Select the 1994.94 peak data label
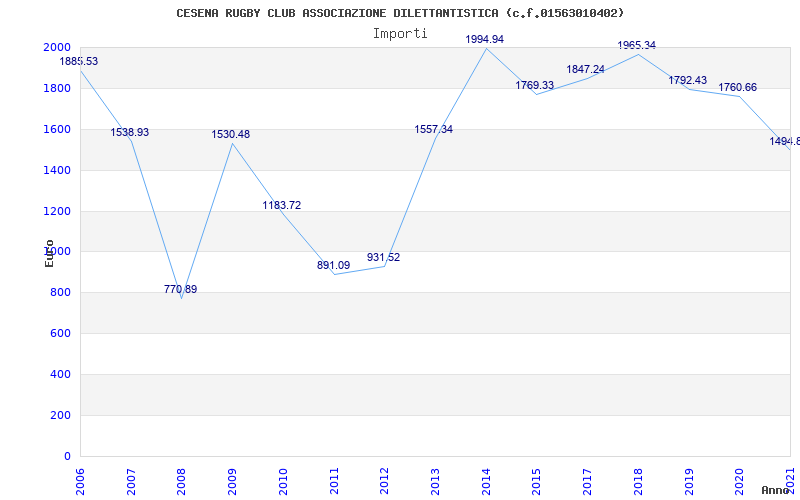 click(484, 39)
